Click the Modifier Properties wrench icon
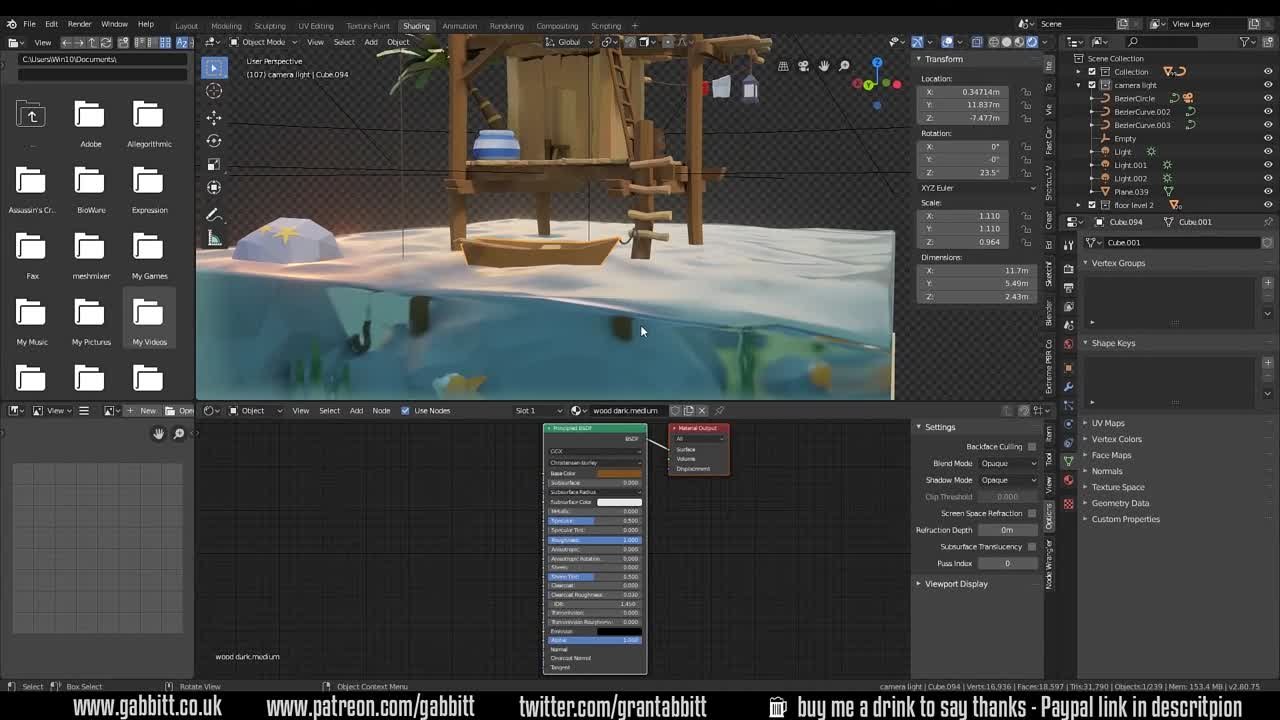The width and height of the screenshot is (1280, 720). click(1068, 385)
